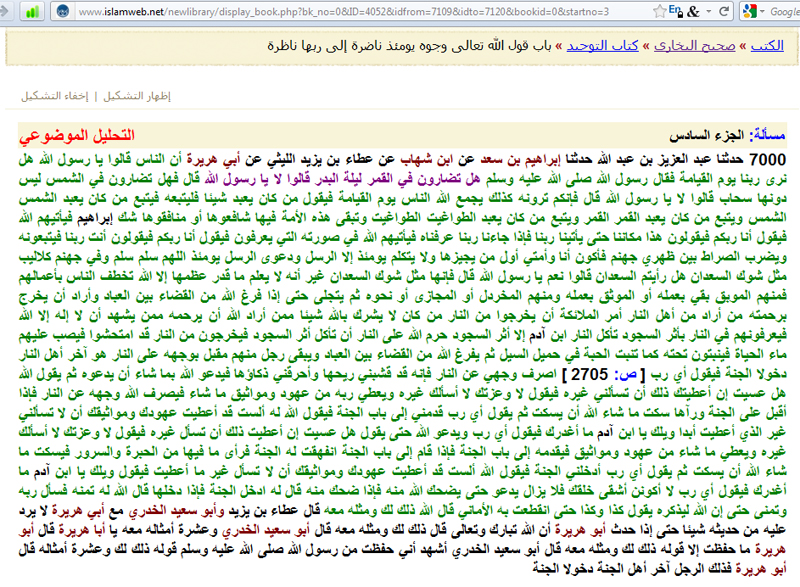Open the صحيح البخاري breadcrumb link
Screen dimensions: 800x587
tap(694, 45)
